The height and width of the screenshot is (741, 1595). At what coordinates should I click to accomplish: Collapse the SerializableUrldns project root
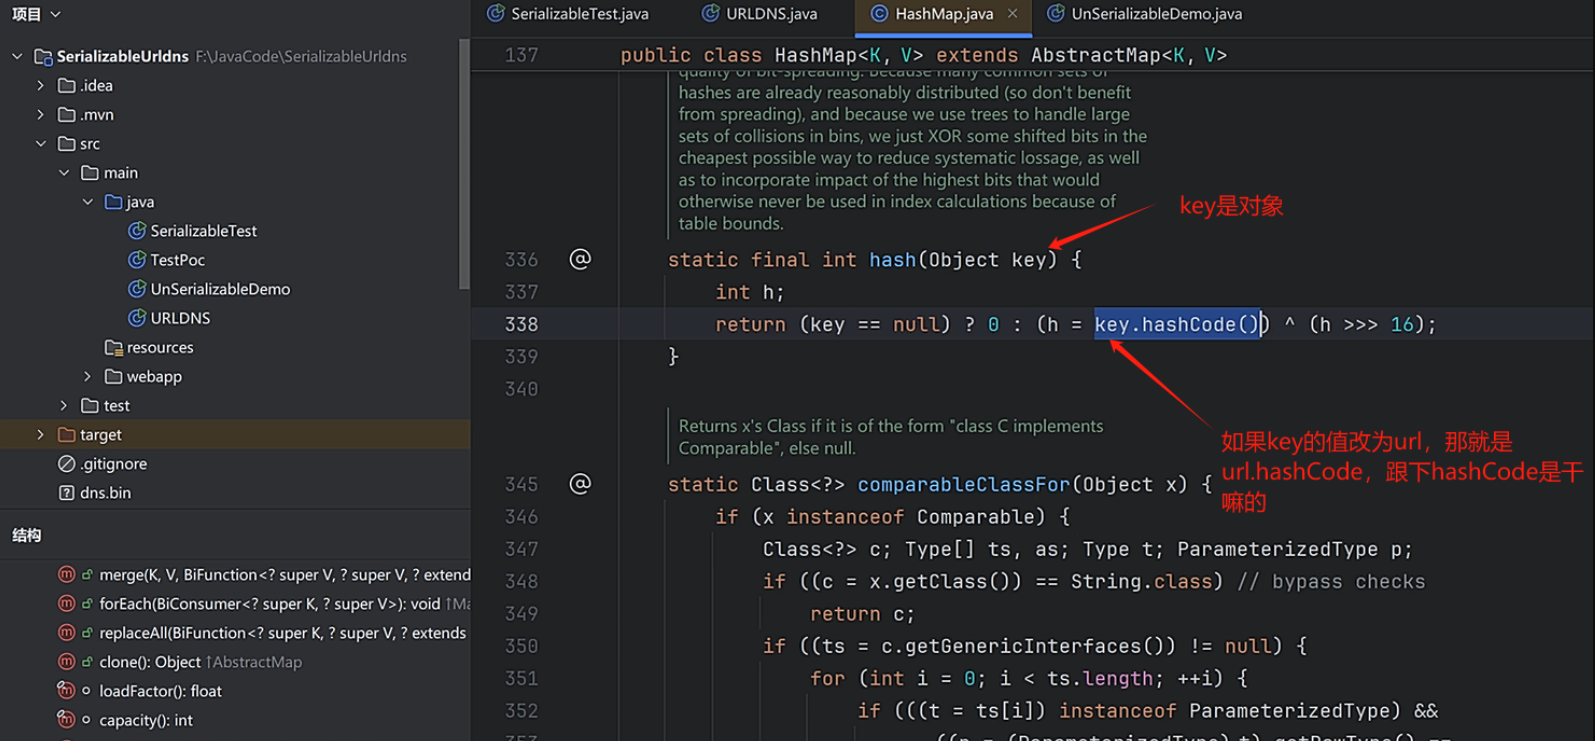coord(17,57)
